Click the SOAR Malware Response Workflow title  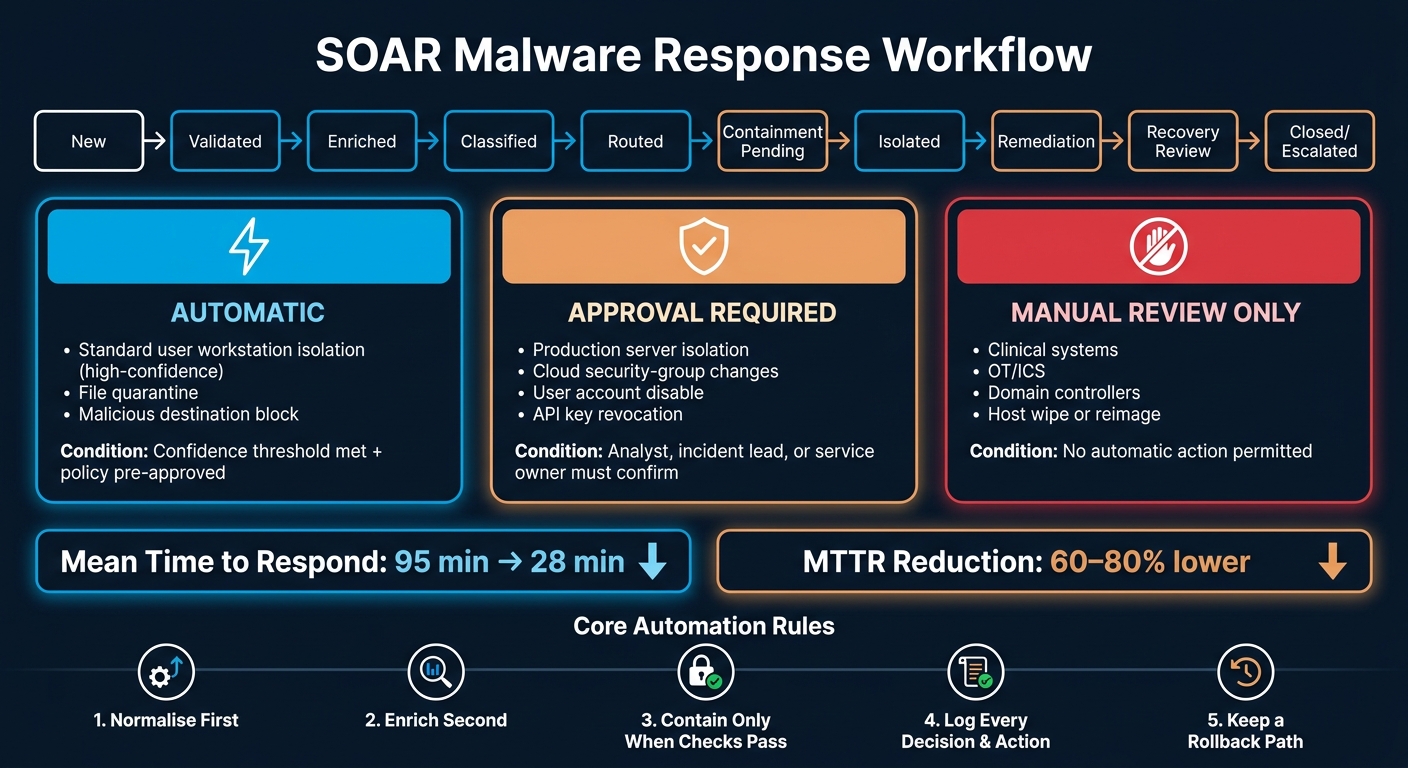pyautogui.click(x=704, y=57)
